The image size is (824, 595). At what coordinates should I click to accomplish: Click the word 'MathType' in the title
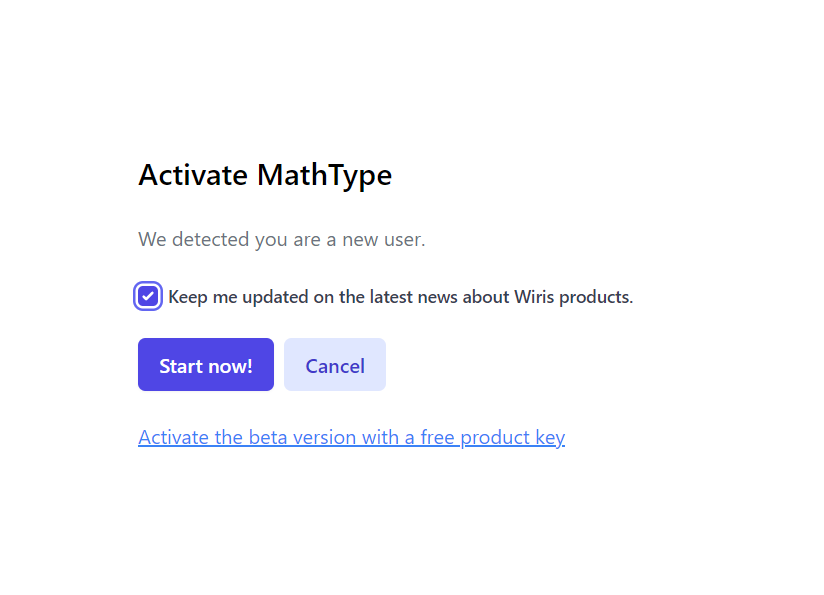pyautogui.click(x=324, y=176)
